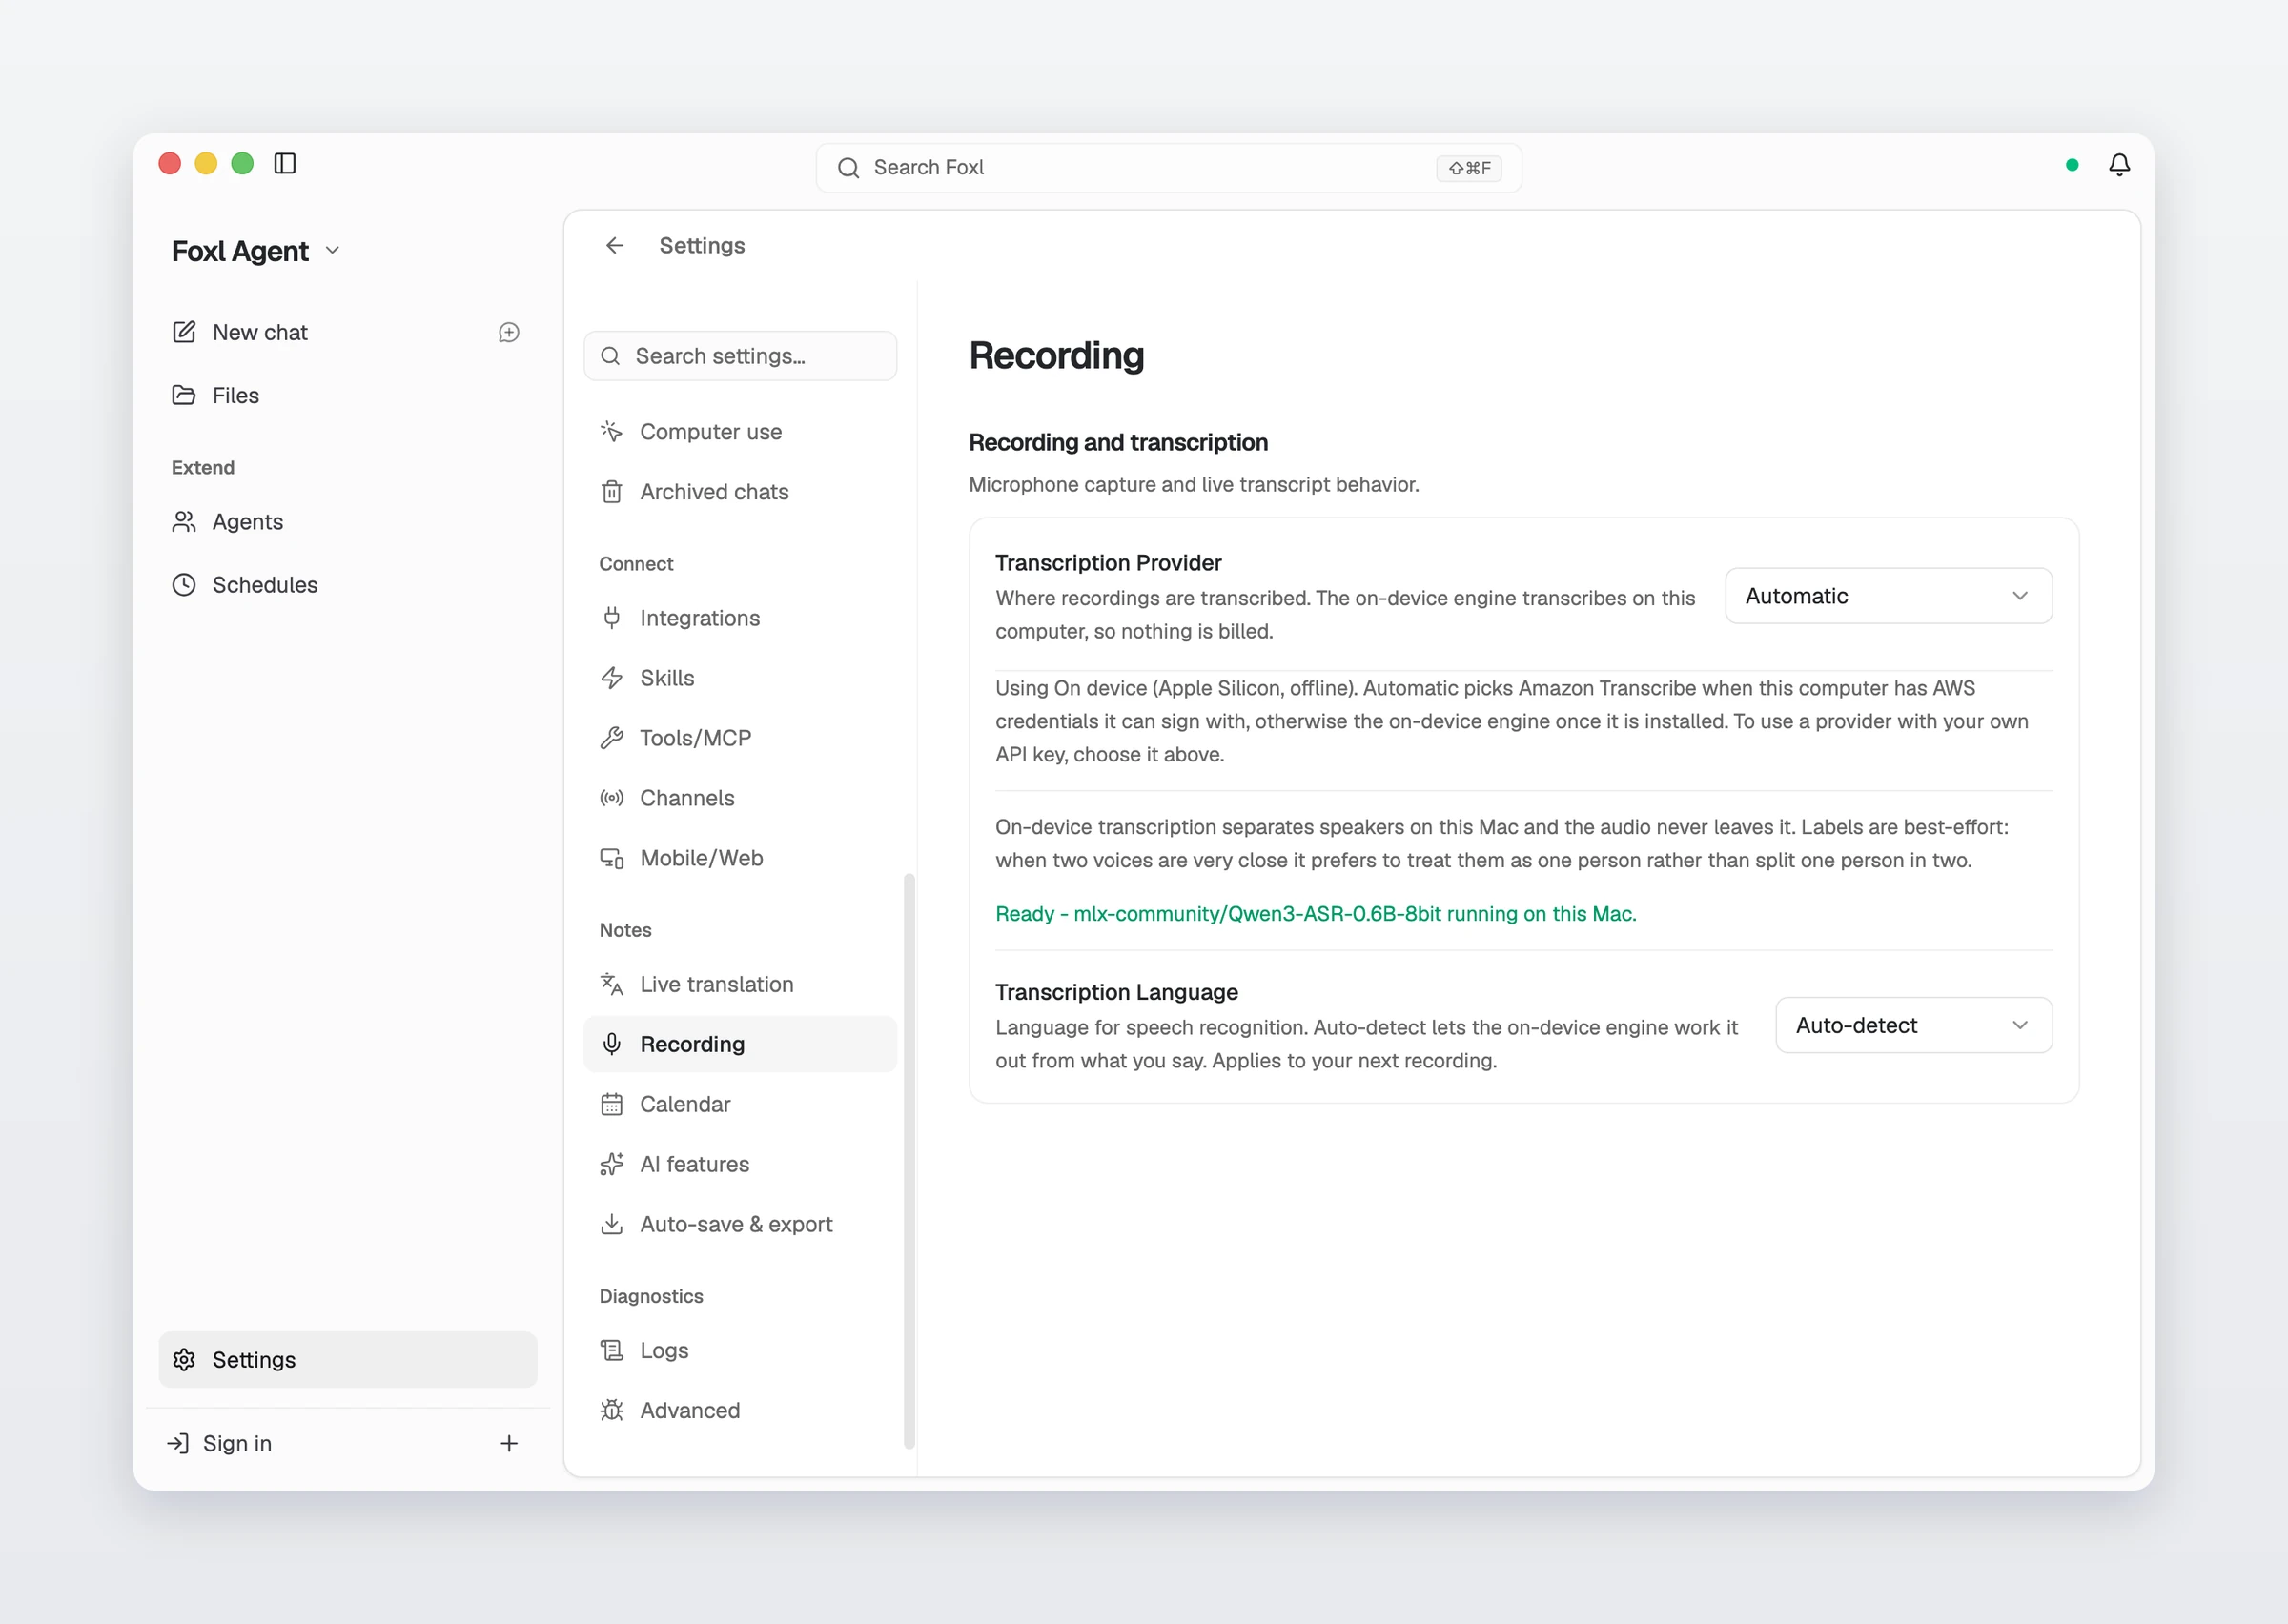Click the Recording and transcription heading
The width and height of the screenshot is (2288, 1624).
pos(1118,442)
